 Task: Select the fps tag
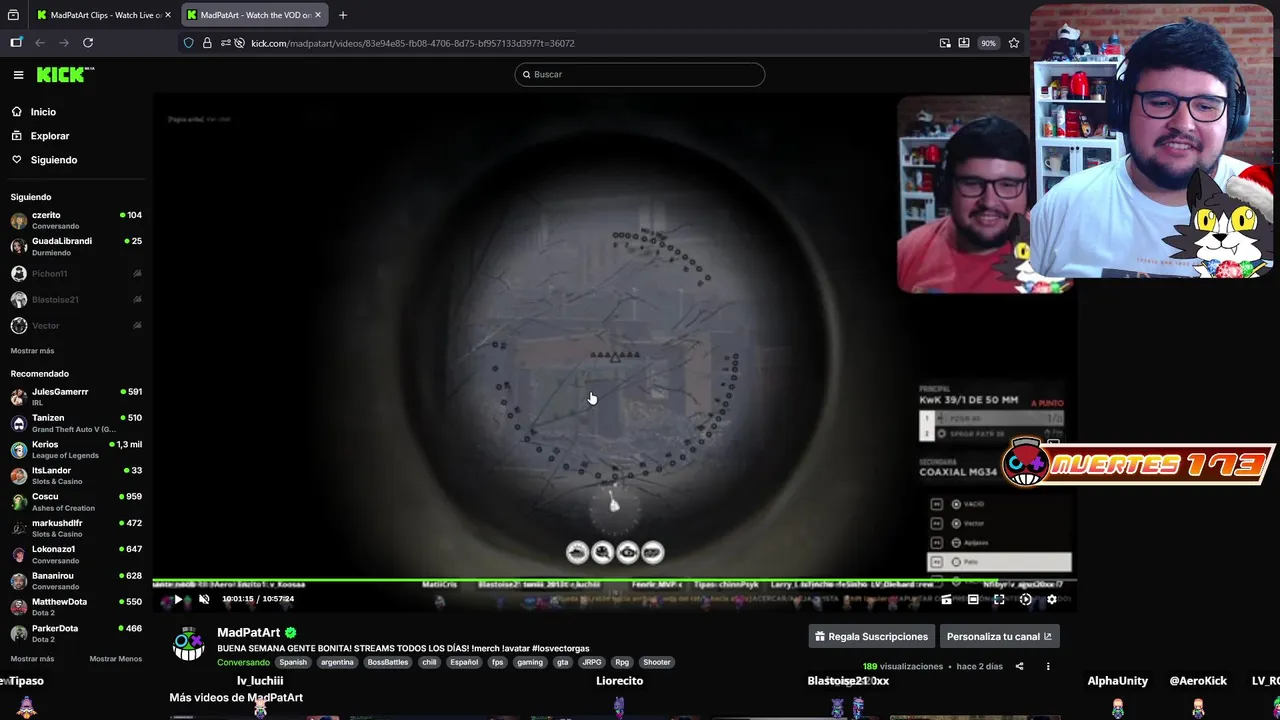pos(498,662)
